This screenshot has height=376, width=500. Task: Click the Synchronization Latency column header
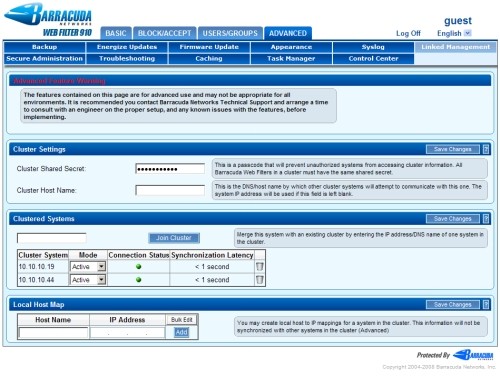pyautogui.click(x=212, y=255)
